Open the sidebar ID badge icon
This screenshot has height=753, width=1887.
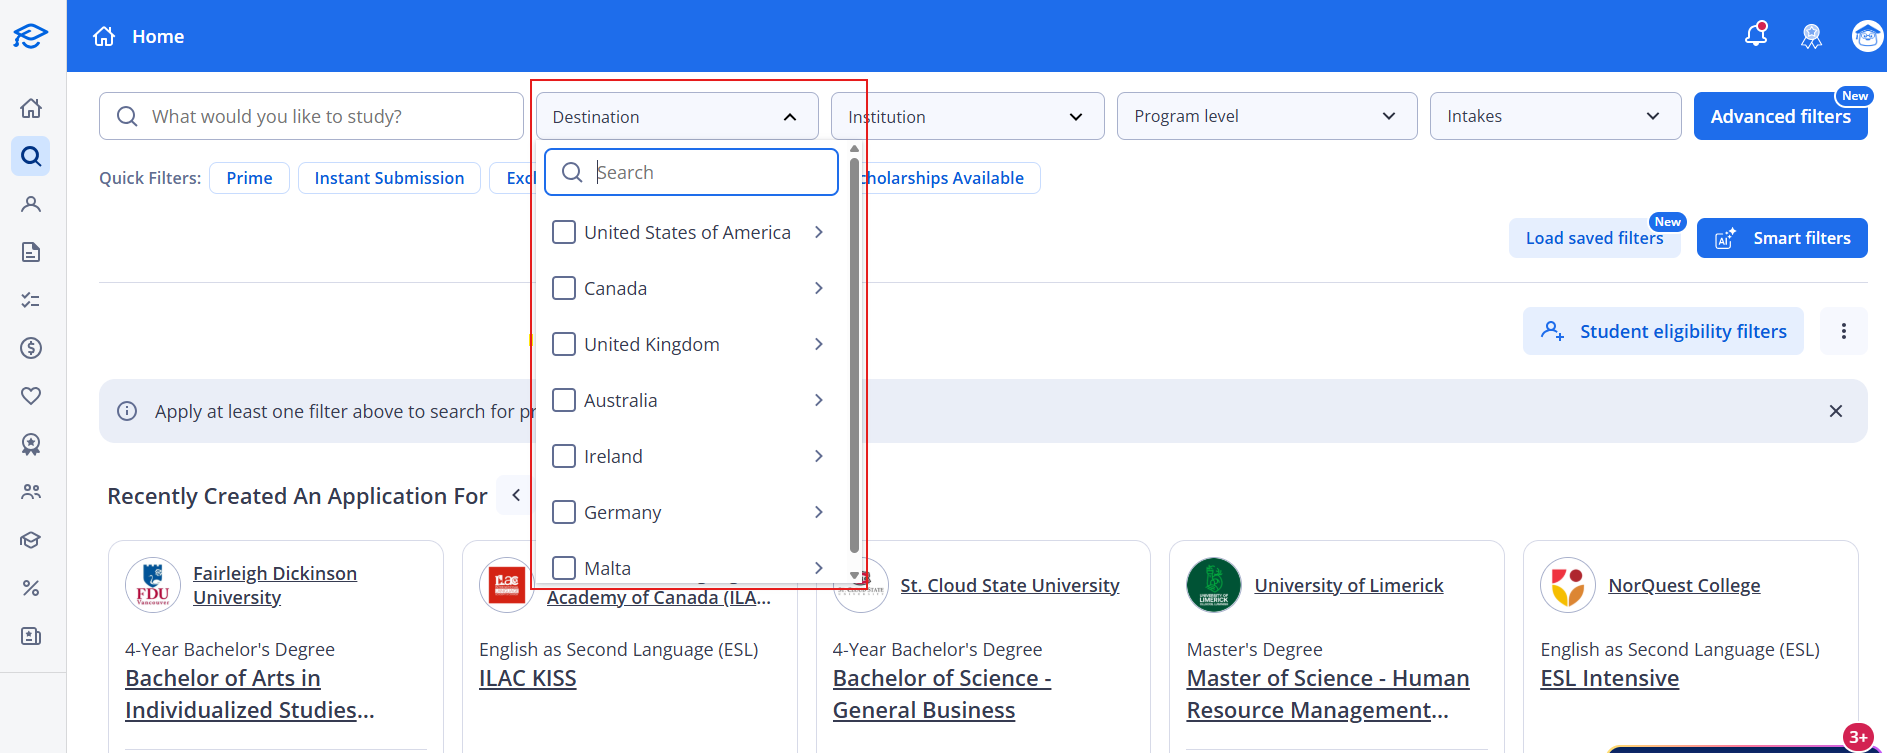(x=31, y=636)
